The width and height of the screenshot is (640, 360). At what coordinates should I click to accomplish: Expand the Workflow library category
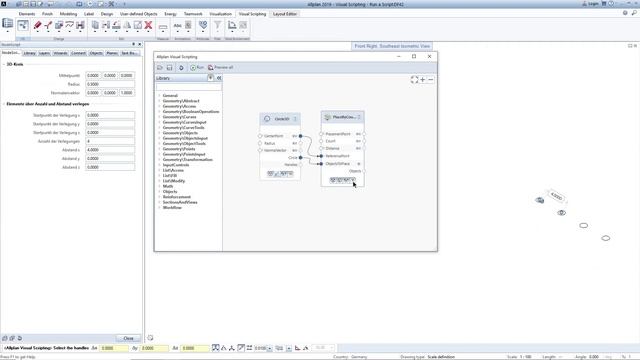click(159, 207)
